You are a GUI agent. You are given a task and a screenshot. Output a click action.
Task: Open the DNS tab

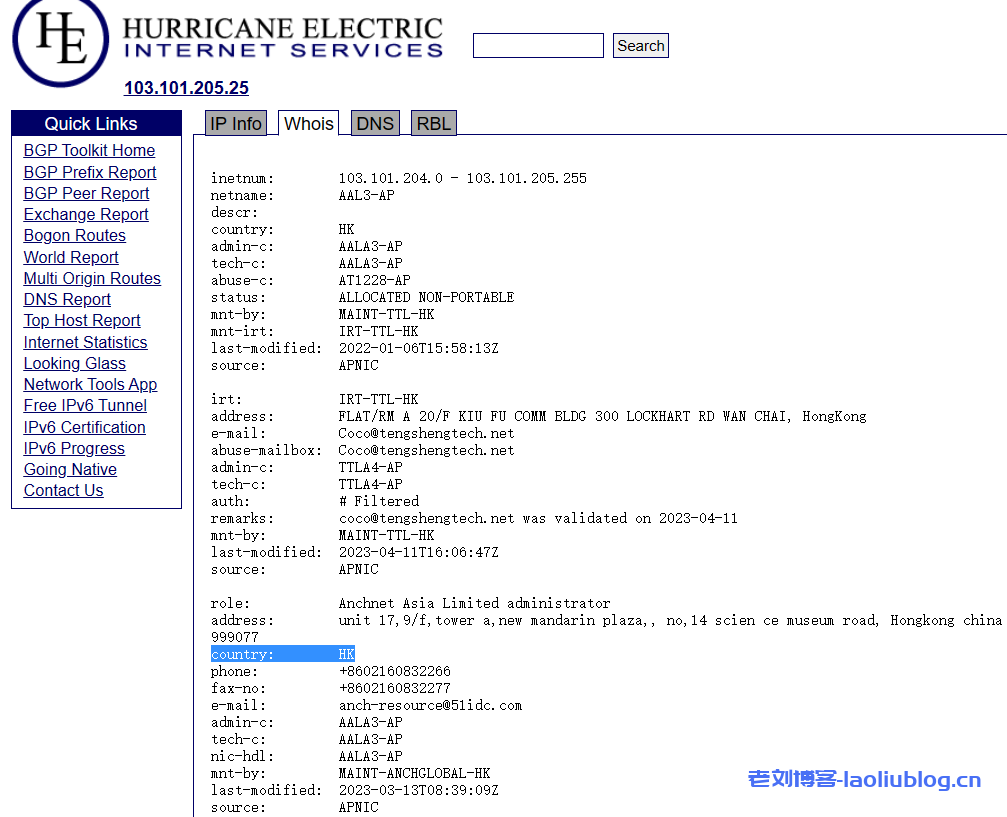click(375, 124)
